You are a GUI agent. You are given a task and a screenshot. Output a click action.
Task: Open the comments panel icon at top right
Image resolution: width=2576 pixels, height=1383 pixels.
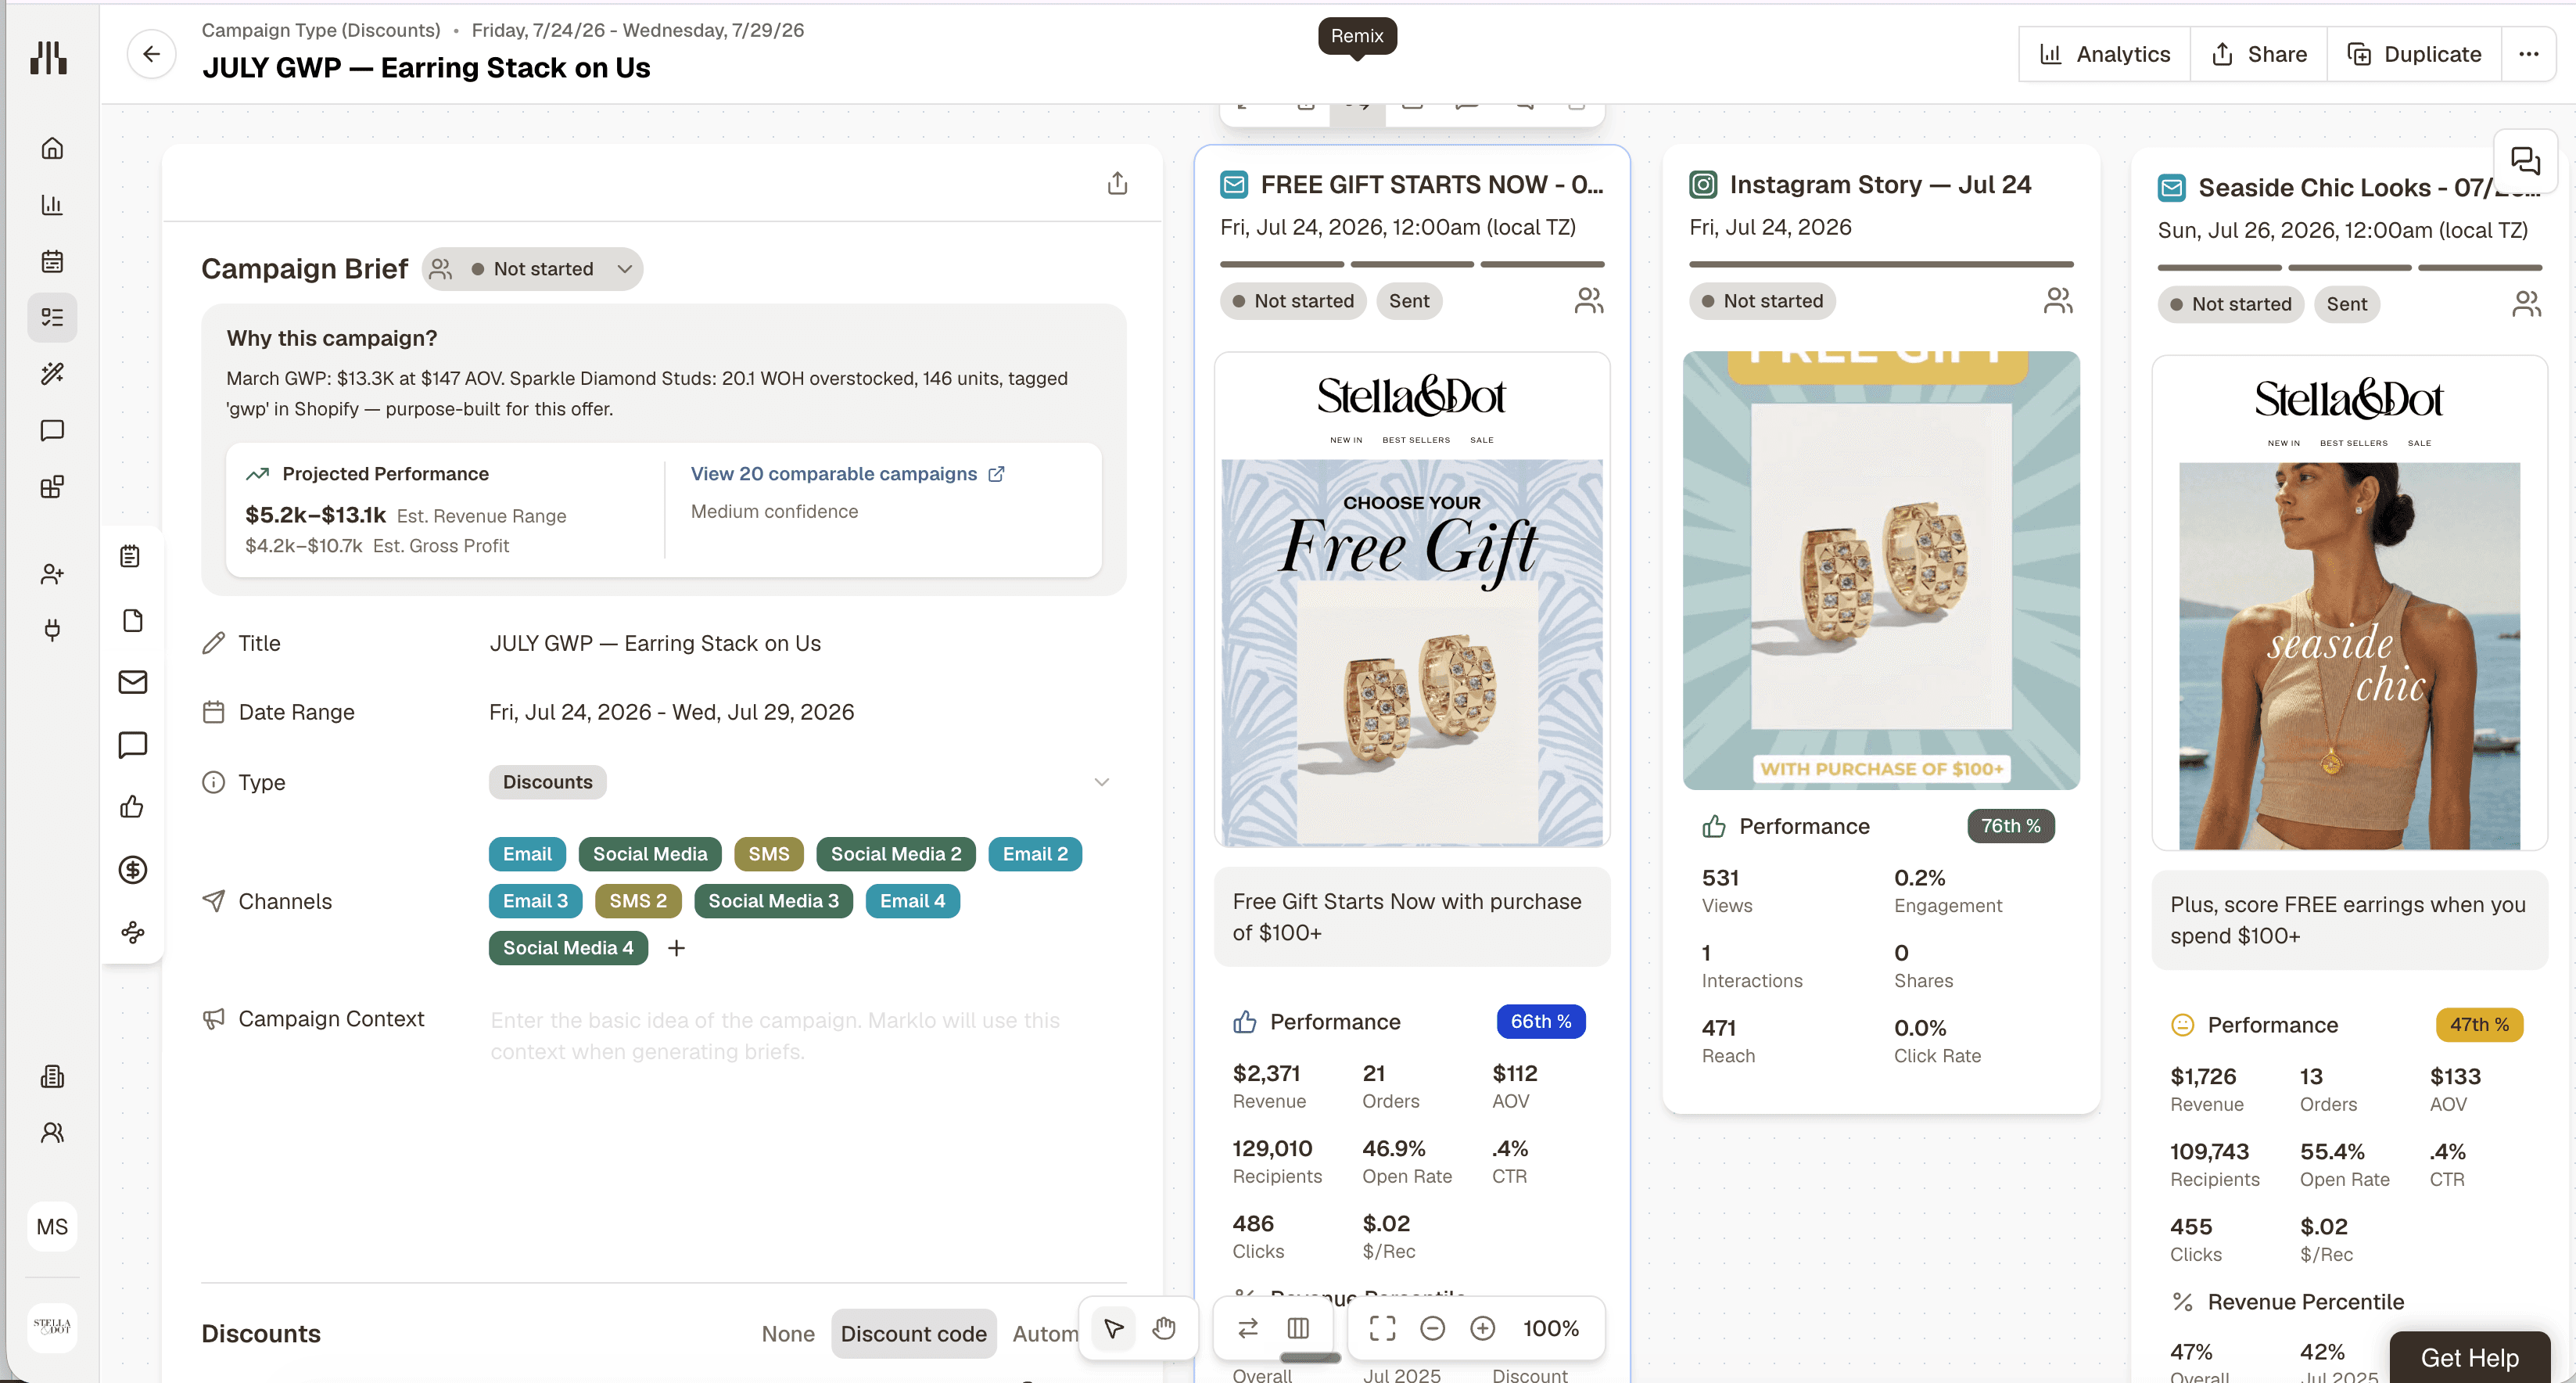pyautogui.click(x=2524, y=161)
